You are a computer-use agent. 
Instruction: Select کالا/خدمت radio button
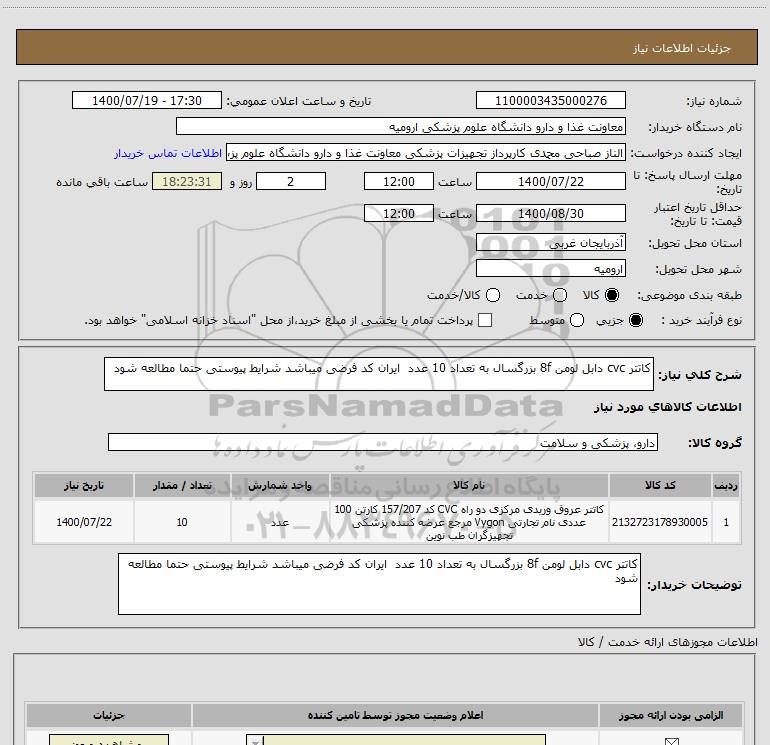[x=493, y=295]
